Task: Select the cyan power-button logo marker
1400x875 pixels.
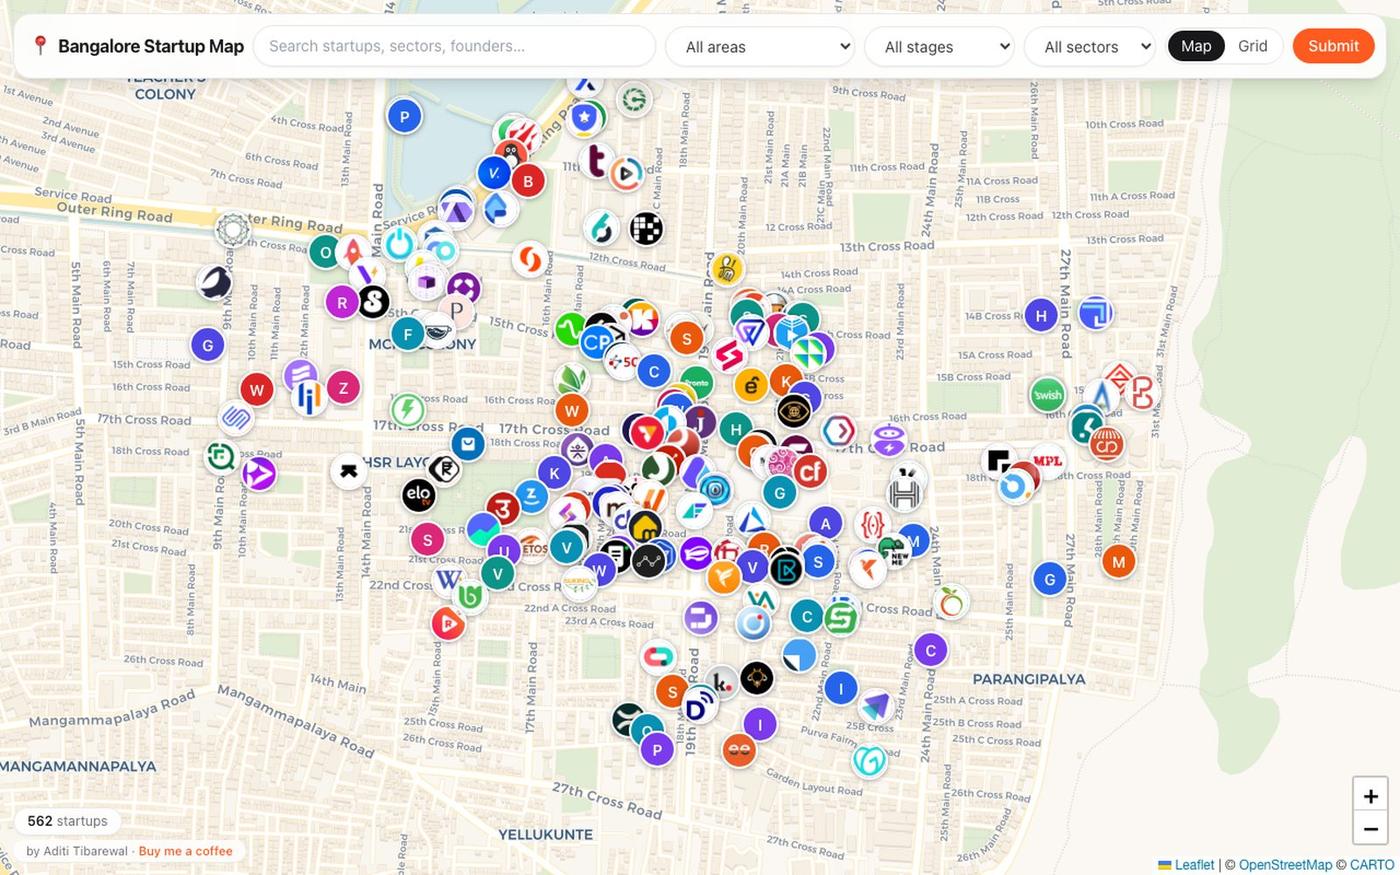Action: point(399,243)
